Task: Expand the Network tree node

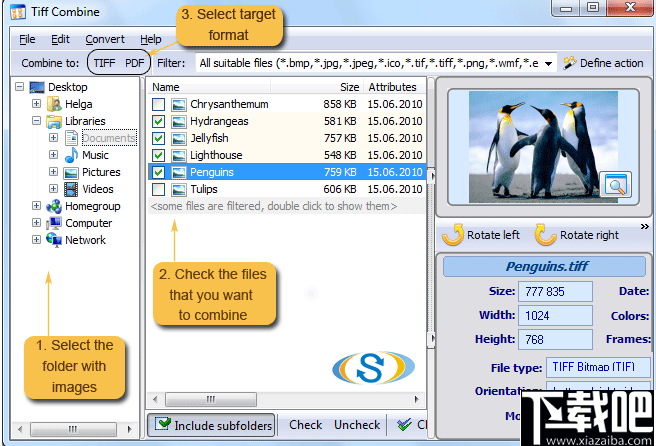Action: (36, 239)
